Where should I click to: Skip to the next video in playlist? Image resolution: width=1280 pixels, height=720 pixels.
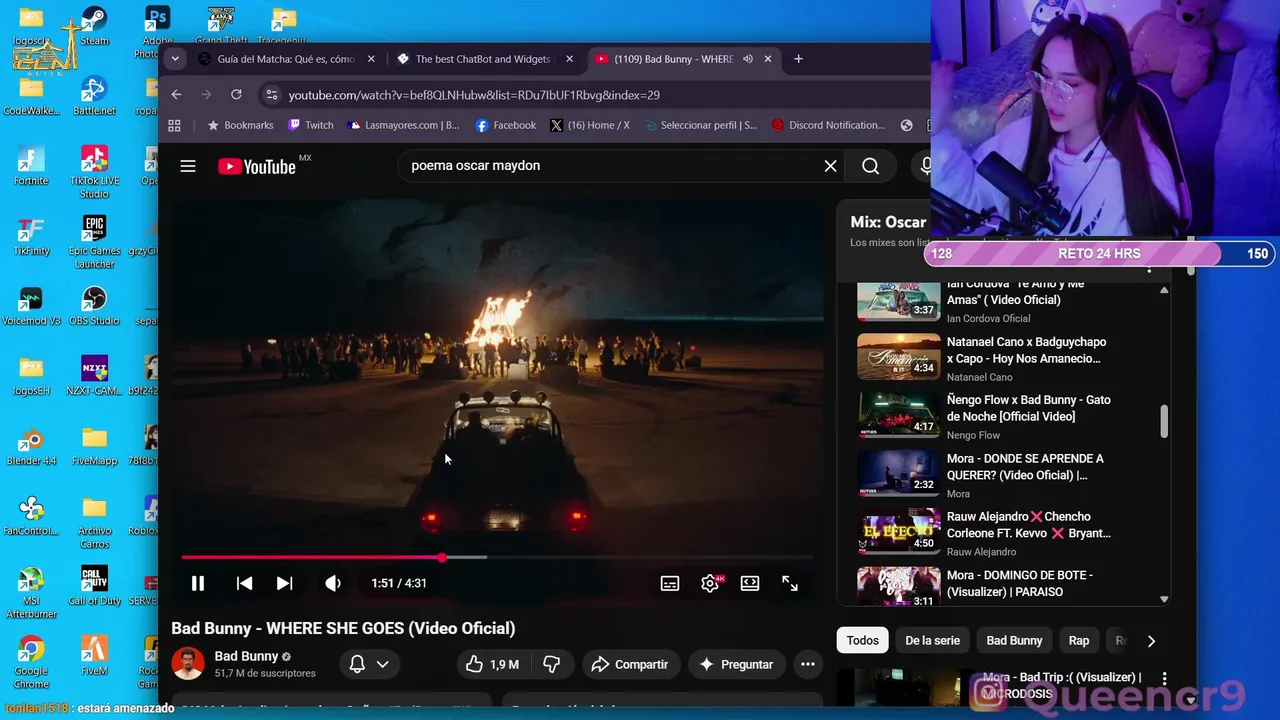pyautogui.click(x=285, y=583)
